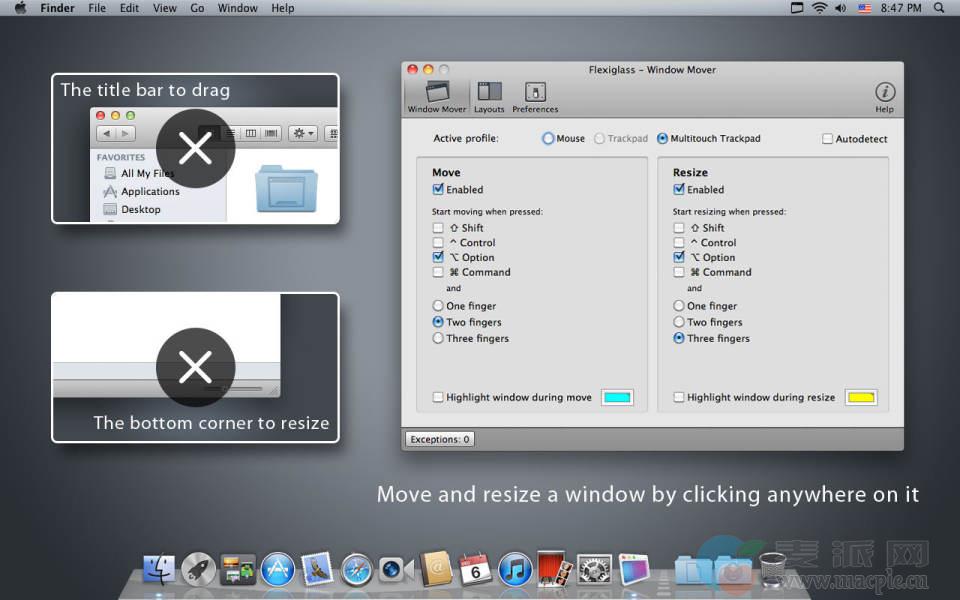Select the Window Mover toolbar icon

(436, 96)
